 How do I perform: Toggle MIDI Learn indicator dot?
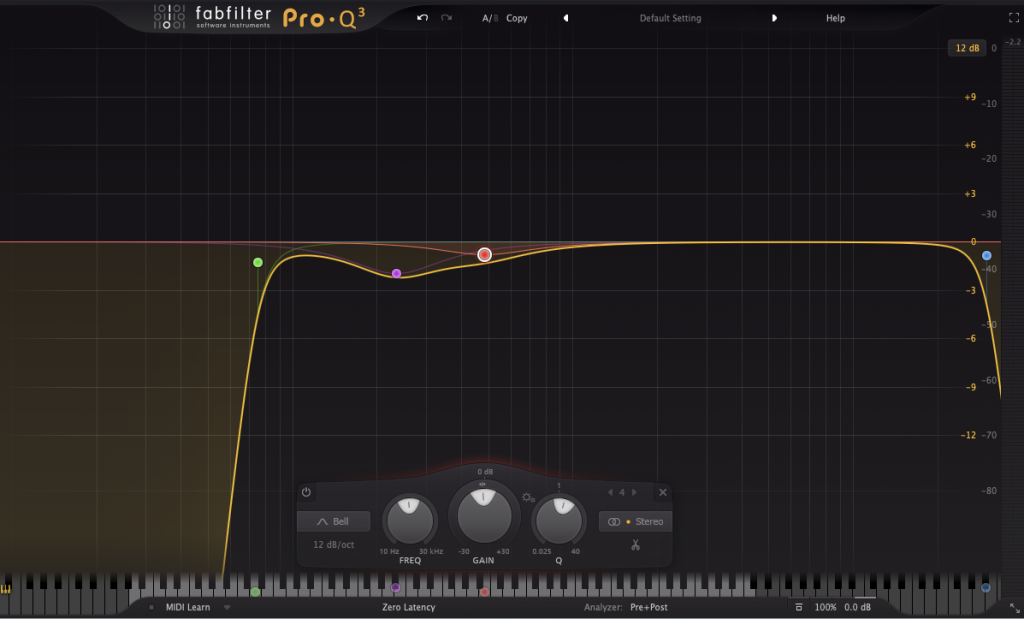[x=152, y=607]
